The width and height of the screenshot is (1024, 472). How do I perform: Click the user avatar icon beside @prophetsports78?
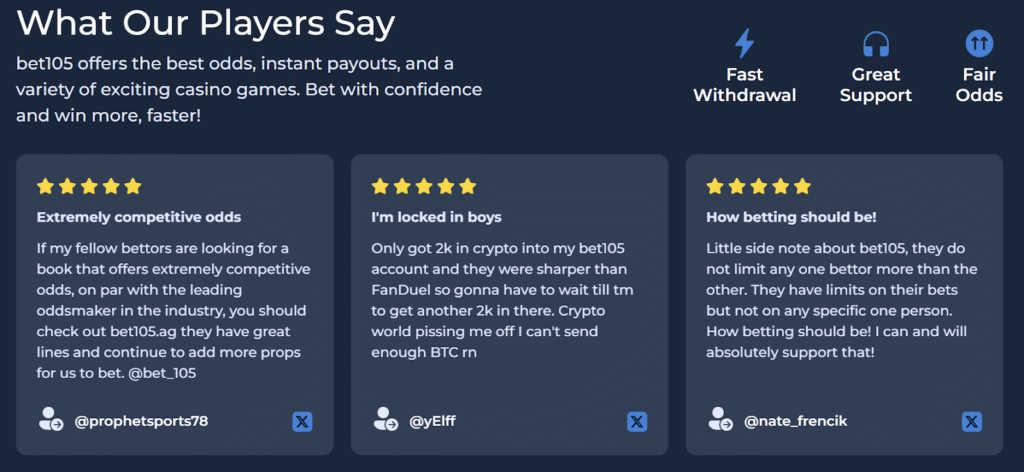[x=51, y=420]
